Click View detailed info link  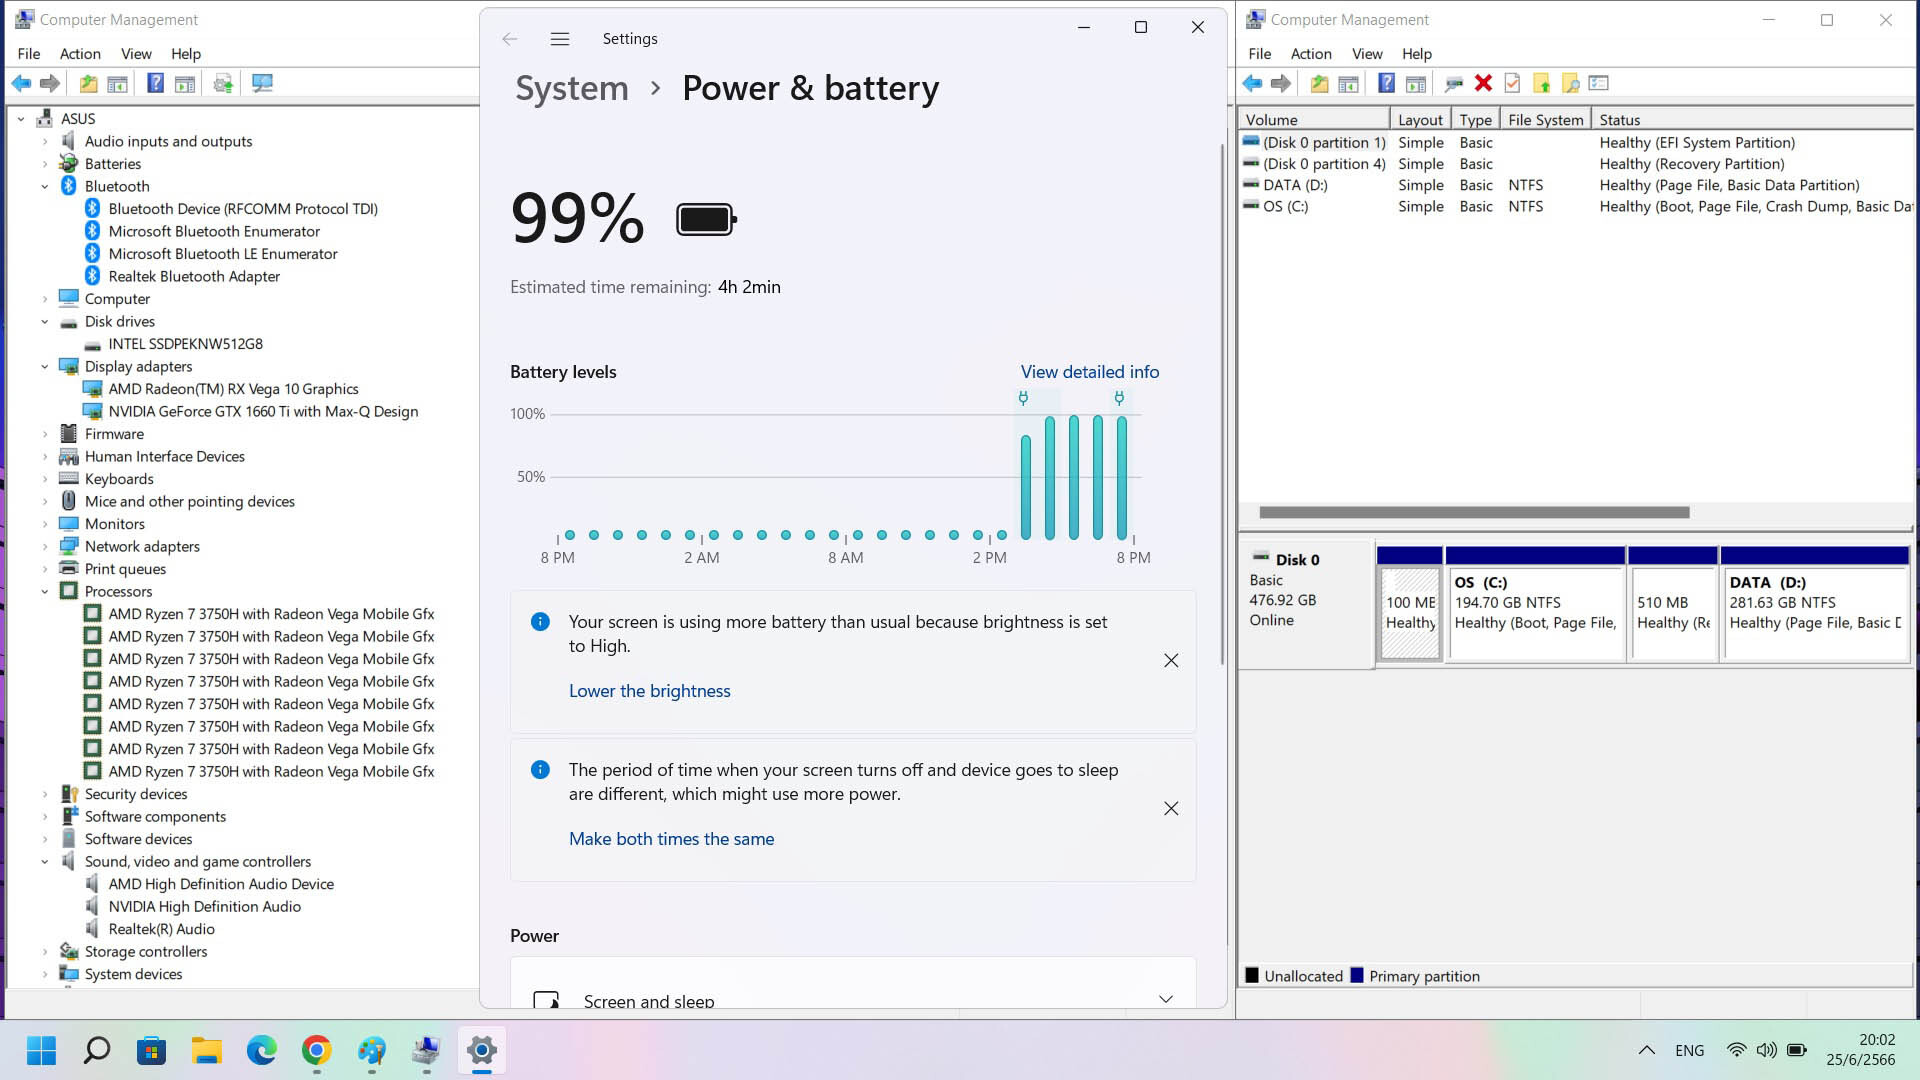[x=1090, y=372]
